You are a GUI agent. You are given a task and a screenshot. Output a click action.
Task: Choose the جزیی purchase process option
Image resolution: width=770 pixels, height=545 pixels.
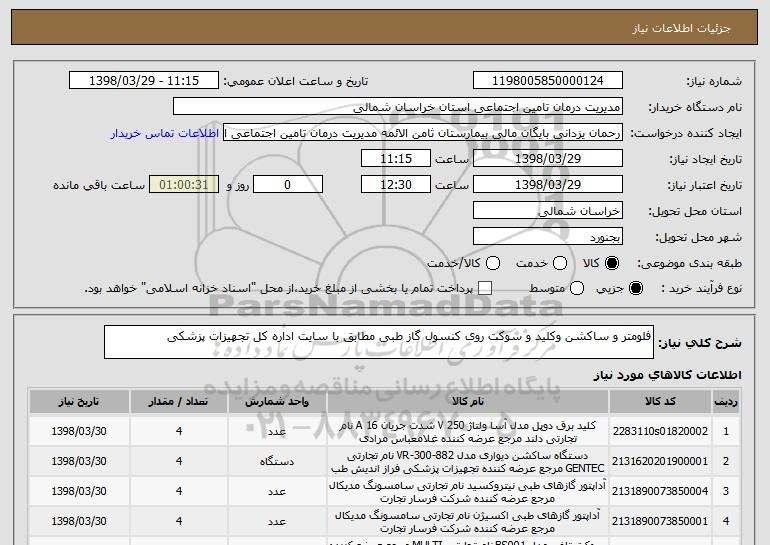(636, 288)
